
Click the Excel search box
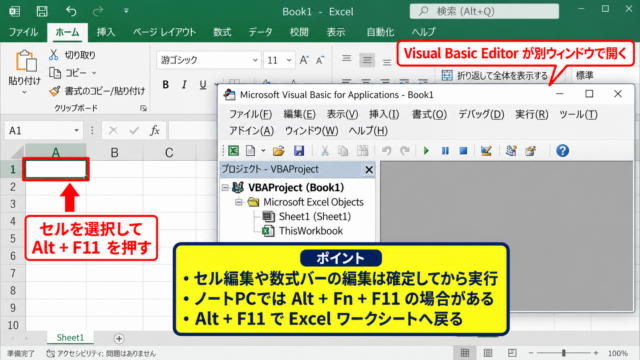484,11
